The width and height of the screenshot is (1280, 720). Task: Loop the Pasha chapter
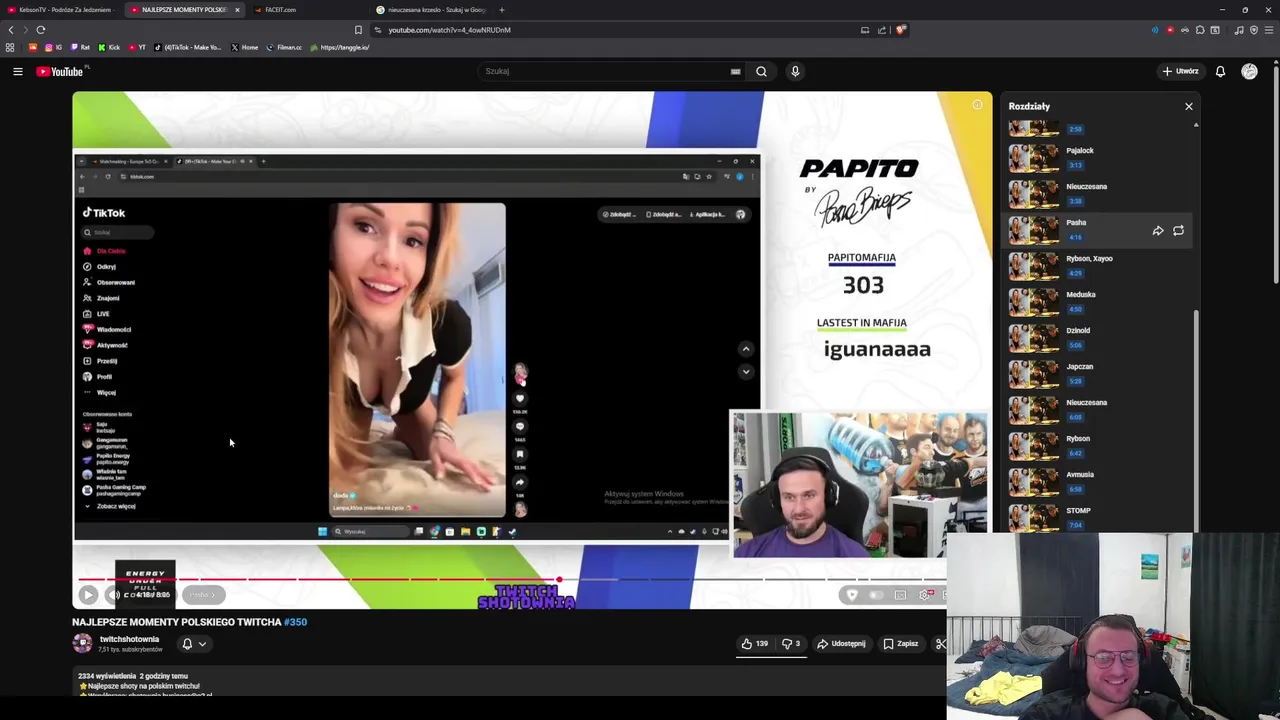(1178, 230)
